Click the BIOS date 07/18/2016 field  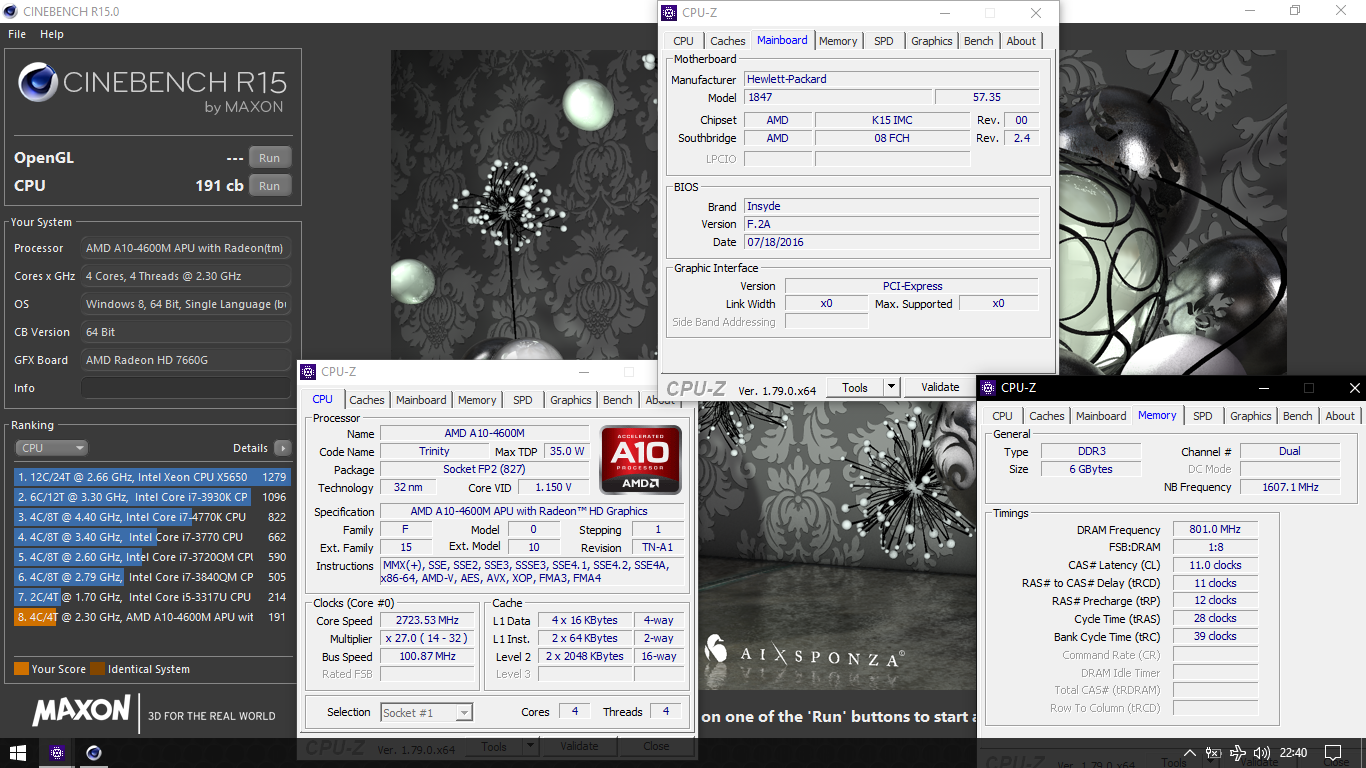(x=891, y=242)
